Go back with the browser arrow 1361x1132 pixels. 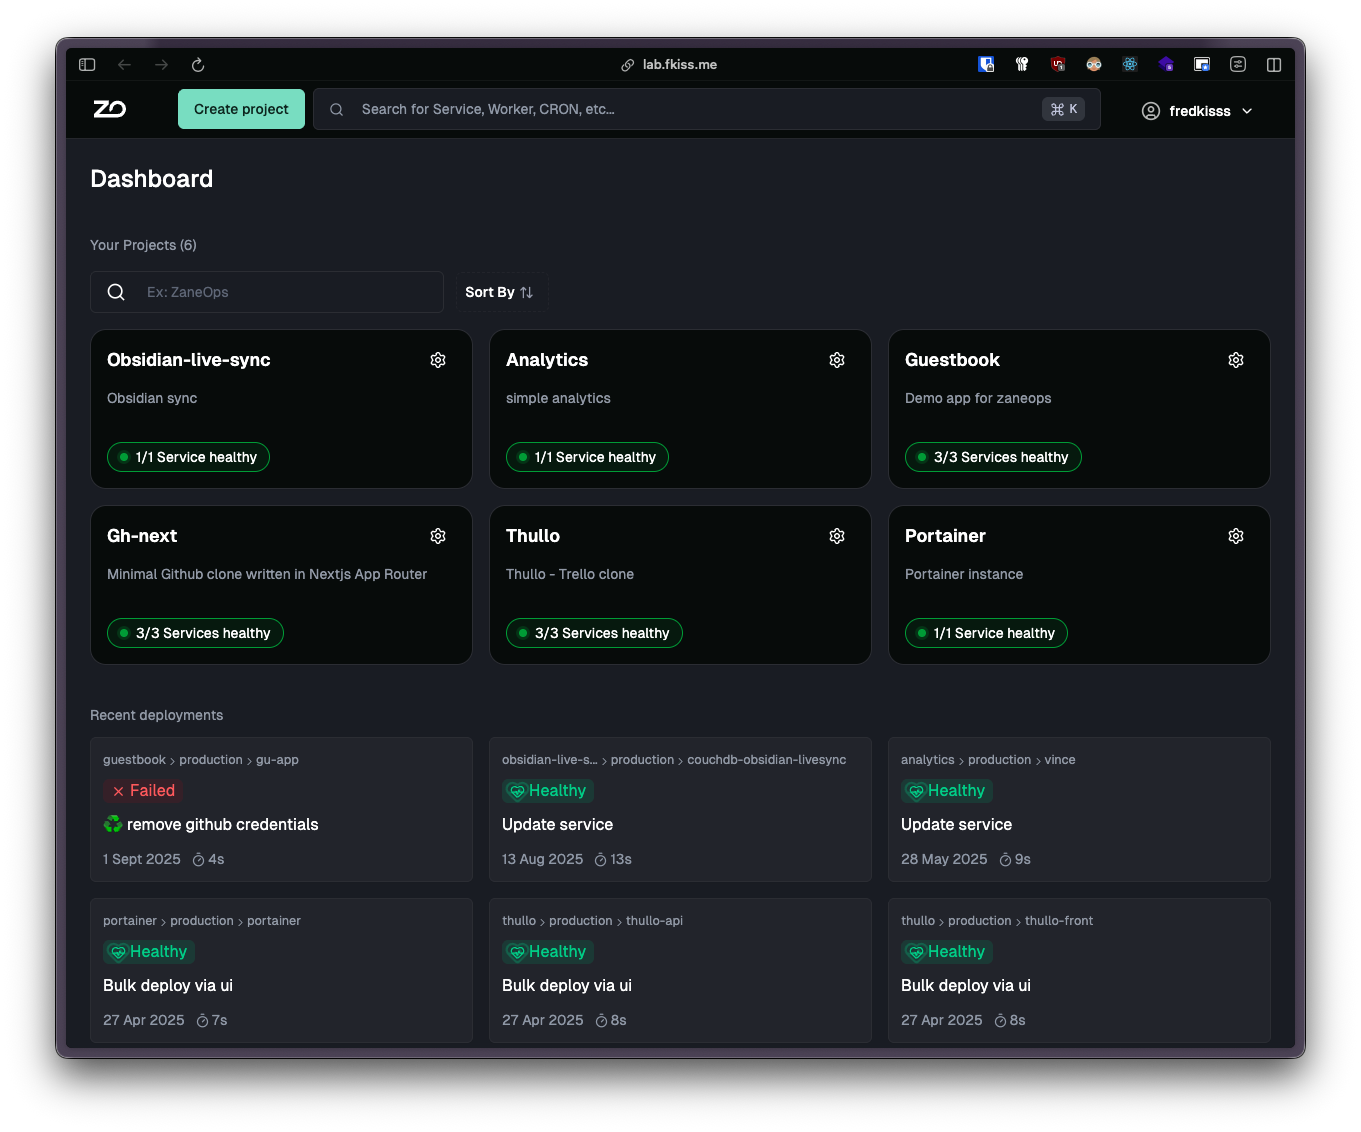[124, 65]
